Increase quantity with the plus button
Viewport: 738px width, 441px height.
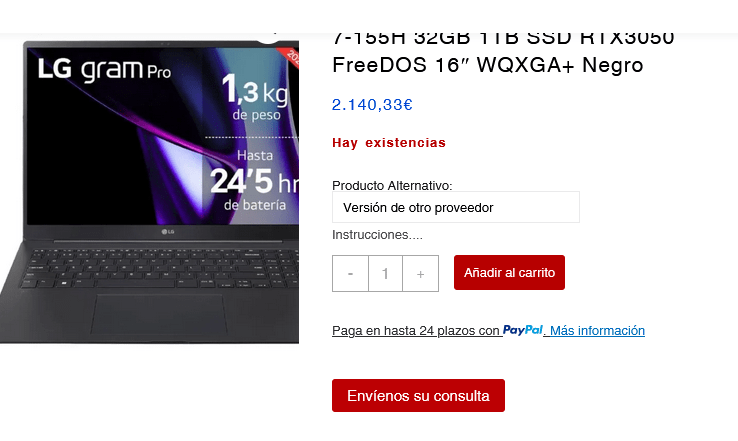click(420, 273)
